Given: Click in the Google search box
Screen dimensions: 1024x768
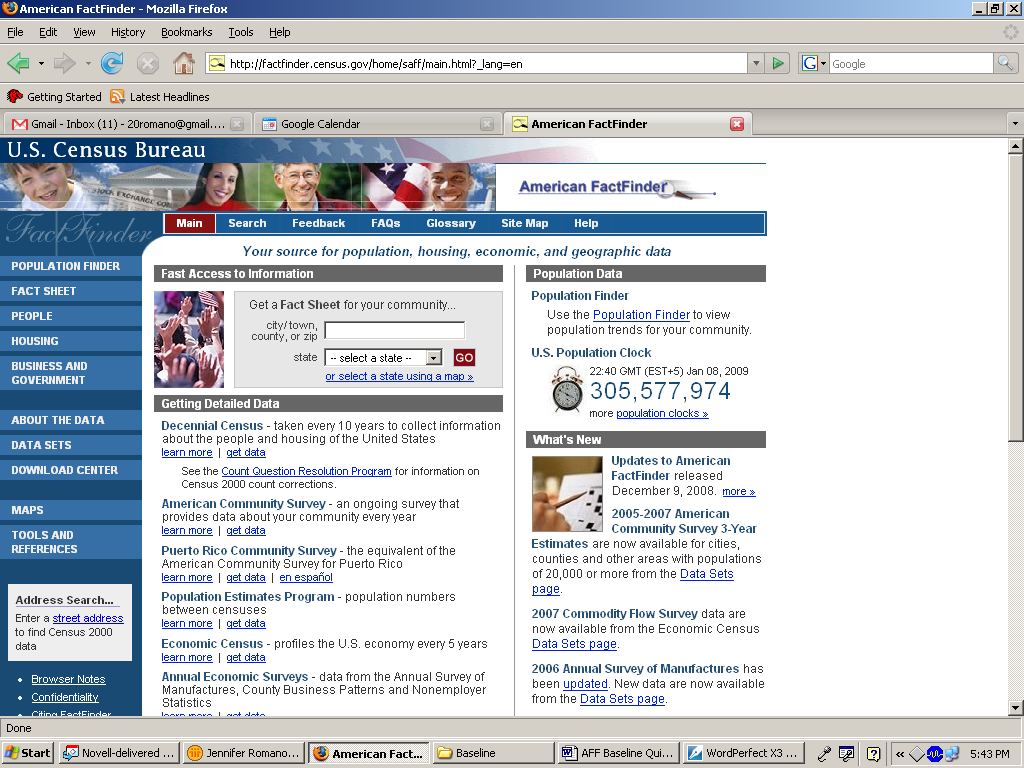Looking at the screenshot, I should (x=911, y=63).
